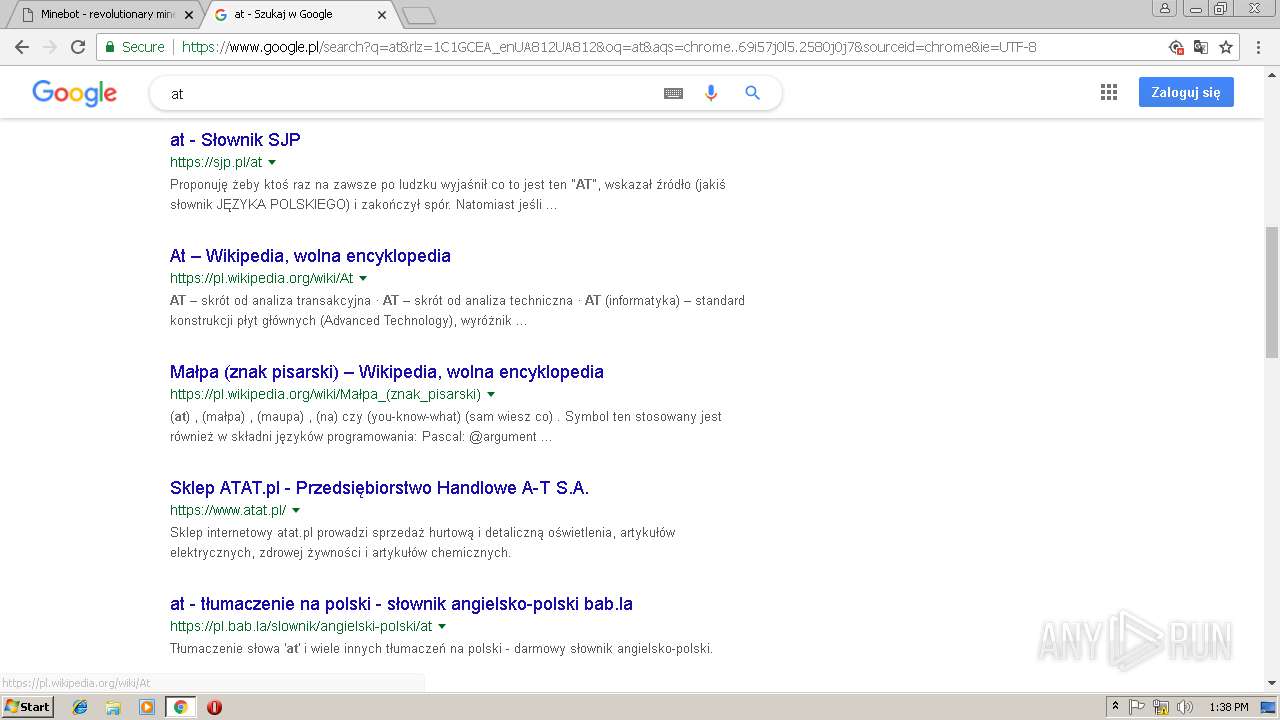The image size is (1280, 720).
Task: Open the bab.la 'at - tłumaczenie na polski' result
Action: coord(401,604)
